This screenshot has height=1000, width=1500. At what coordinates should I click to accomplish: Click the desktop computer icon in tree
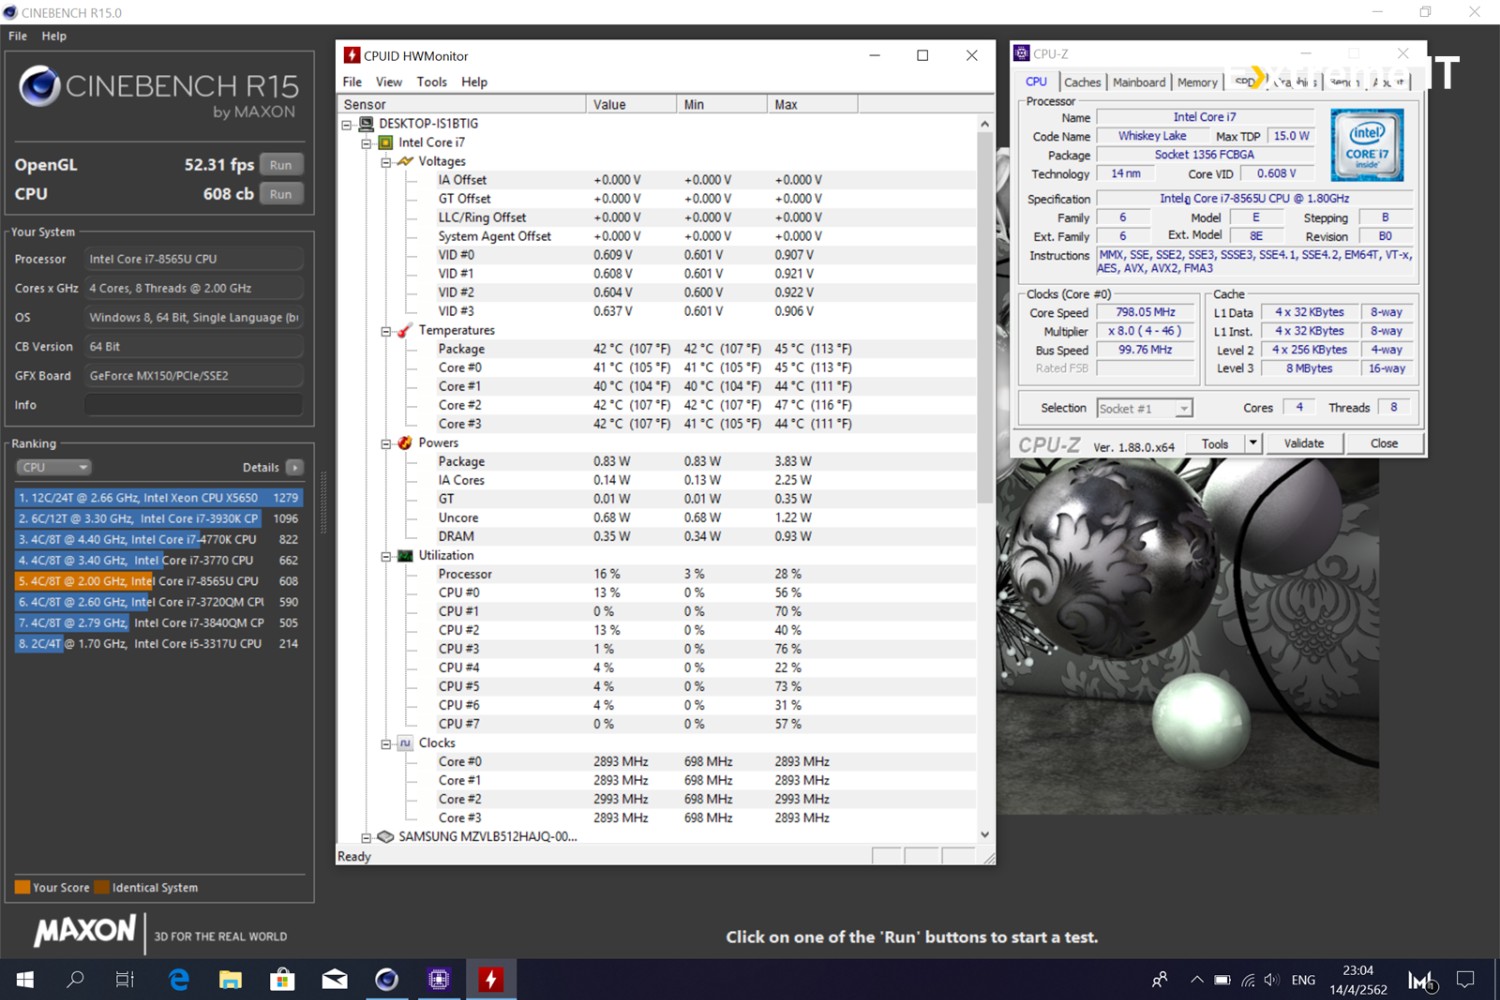click(366, 124)
